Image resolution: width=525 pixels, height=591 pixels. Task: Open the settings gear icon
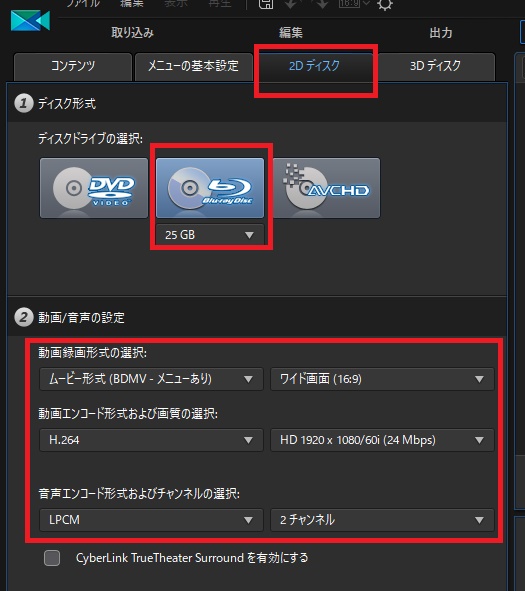point(384,4)
